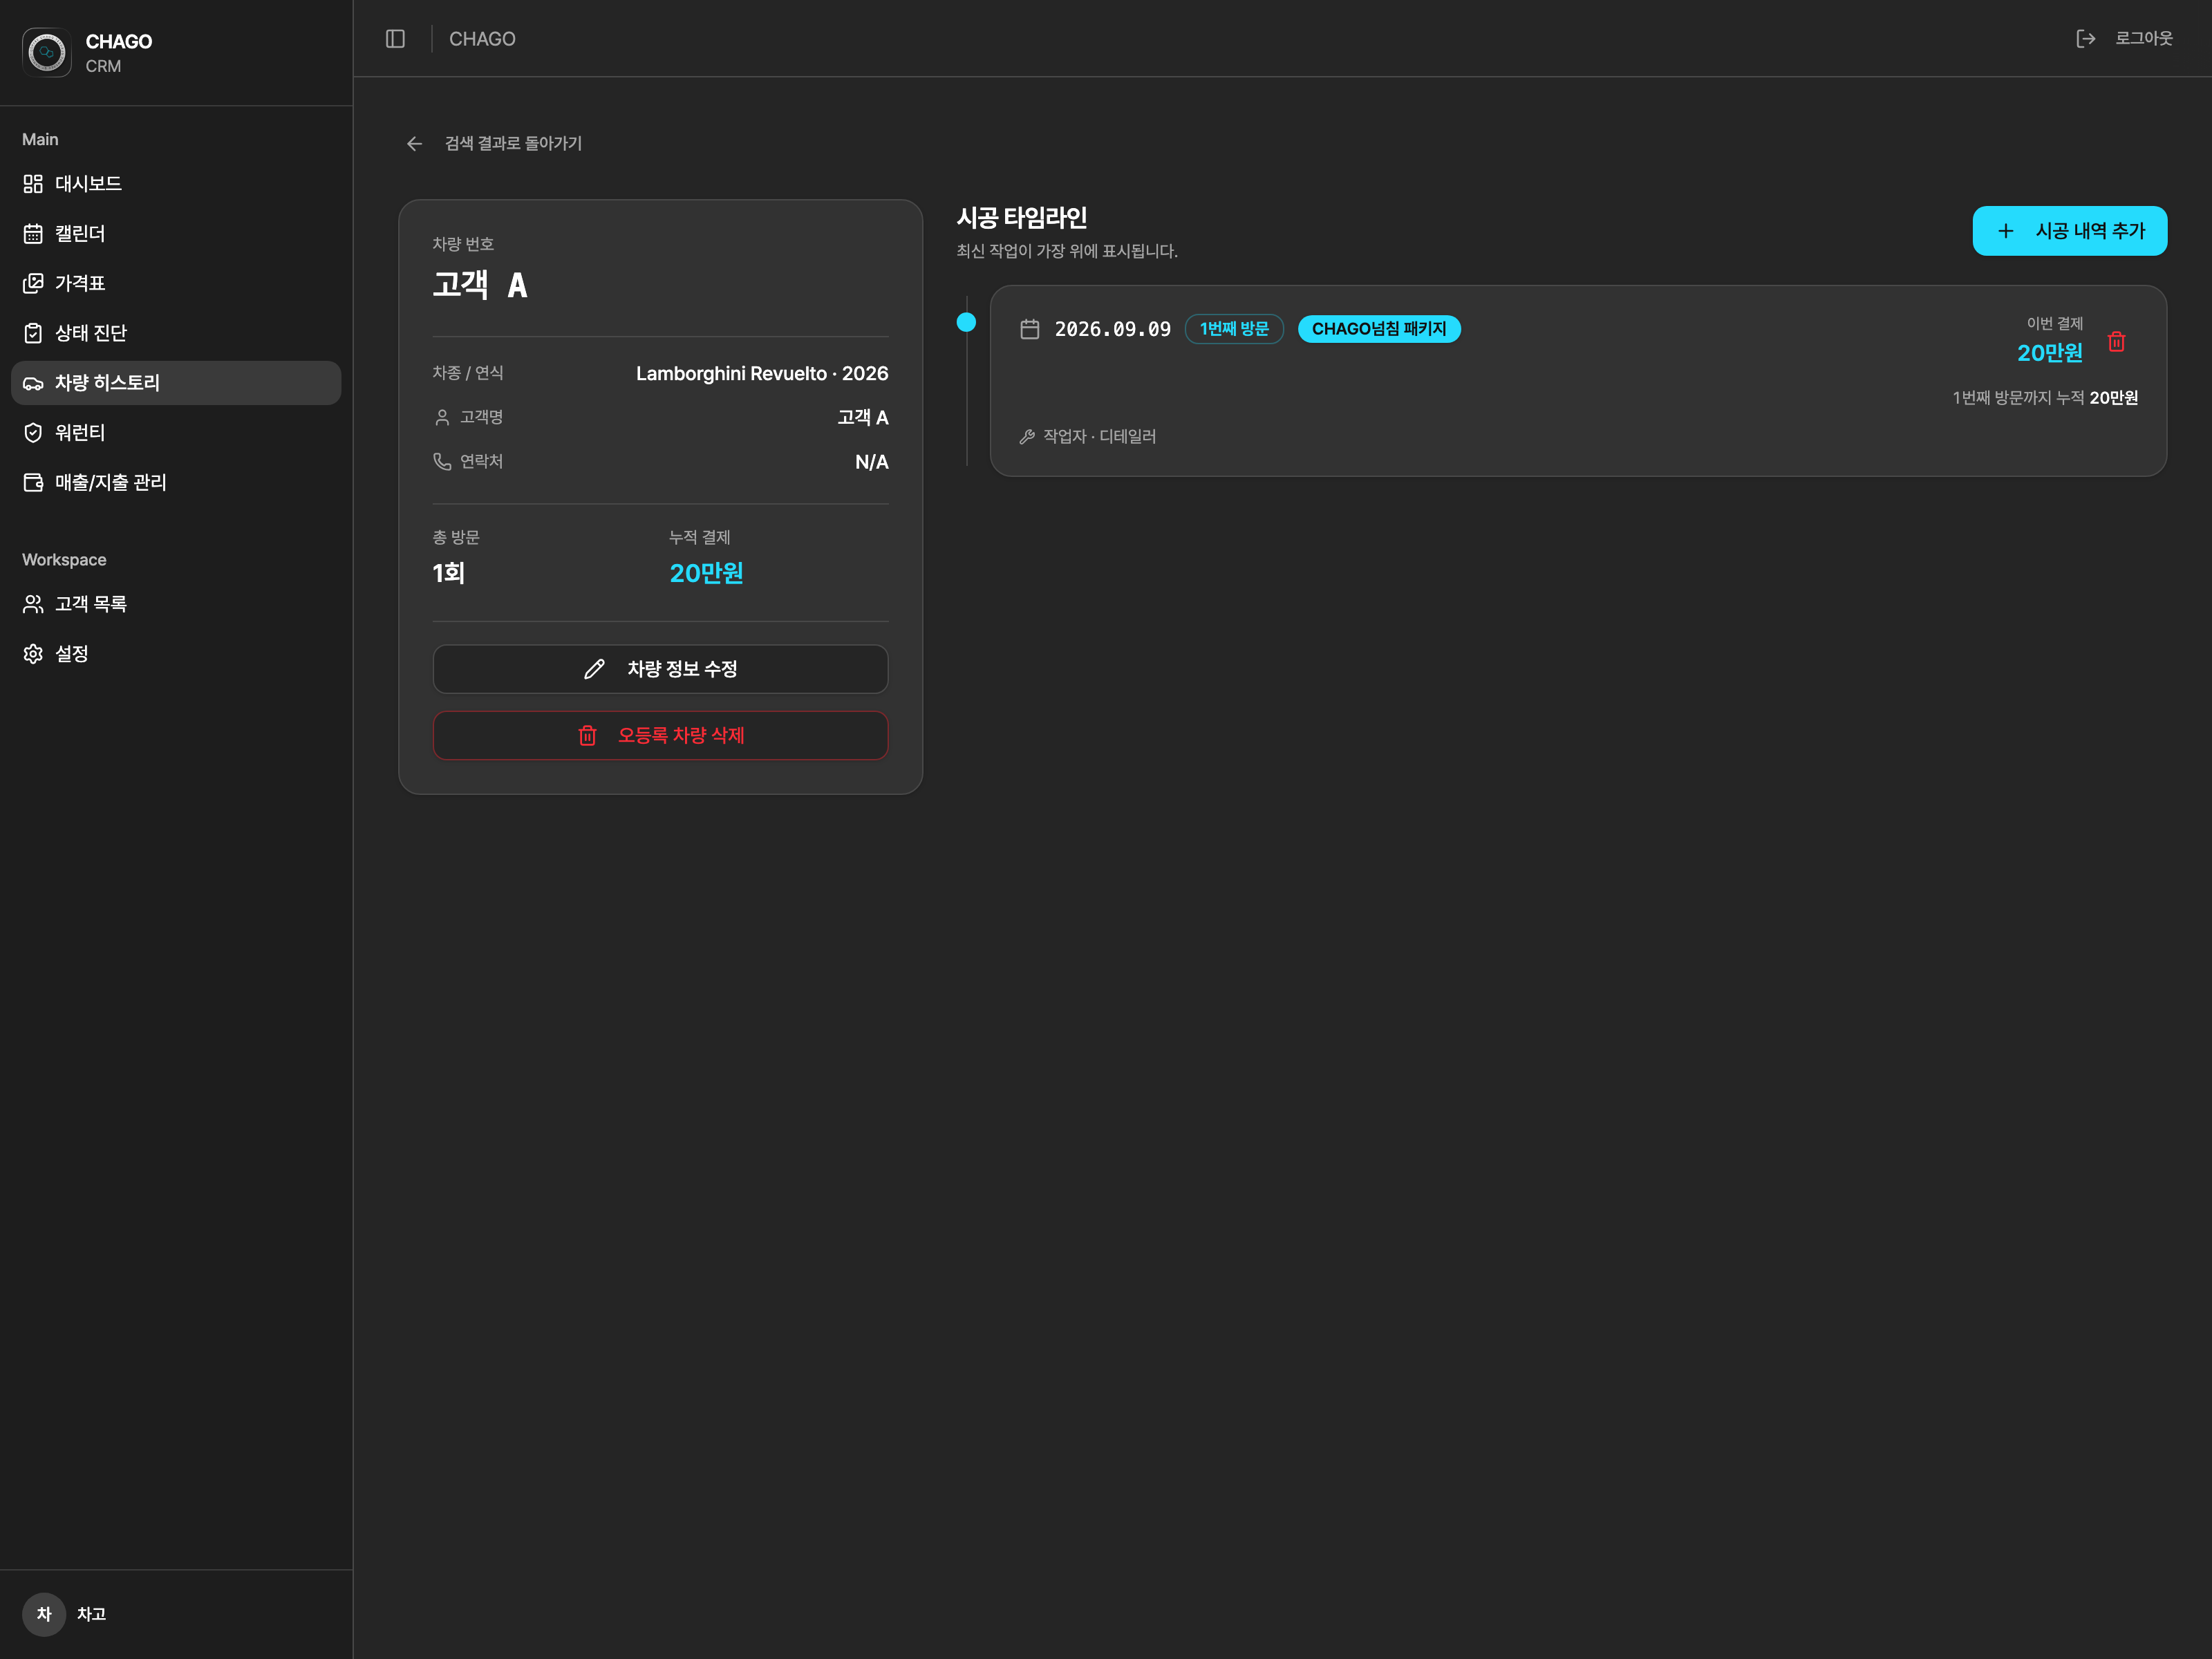Open 대시보드 in the sidebar
Viewport: 2212px width, 1659px height.
pos(176,184)
